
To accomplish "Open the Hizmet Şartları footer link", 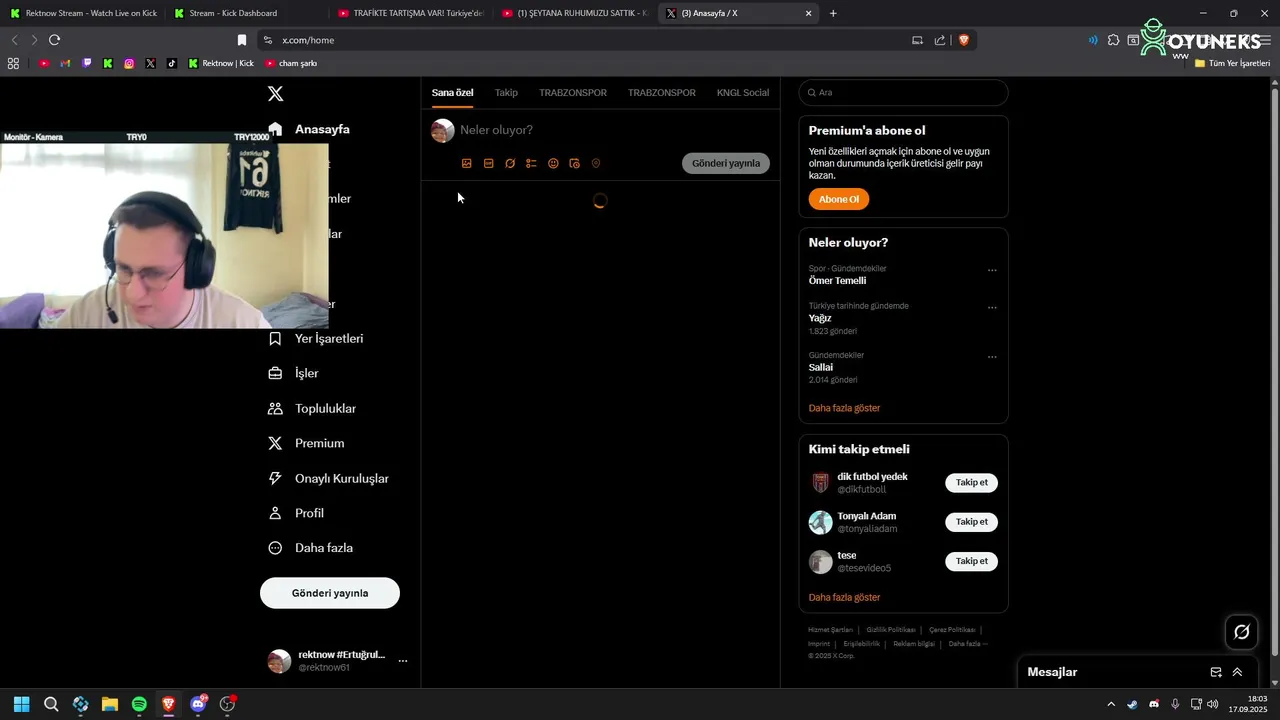I will point(830,630).
